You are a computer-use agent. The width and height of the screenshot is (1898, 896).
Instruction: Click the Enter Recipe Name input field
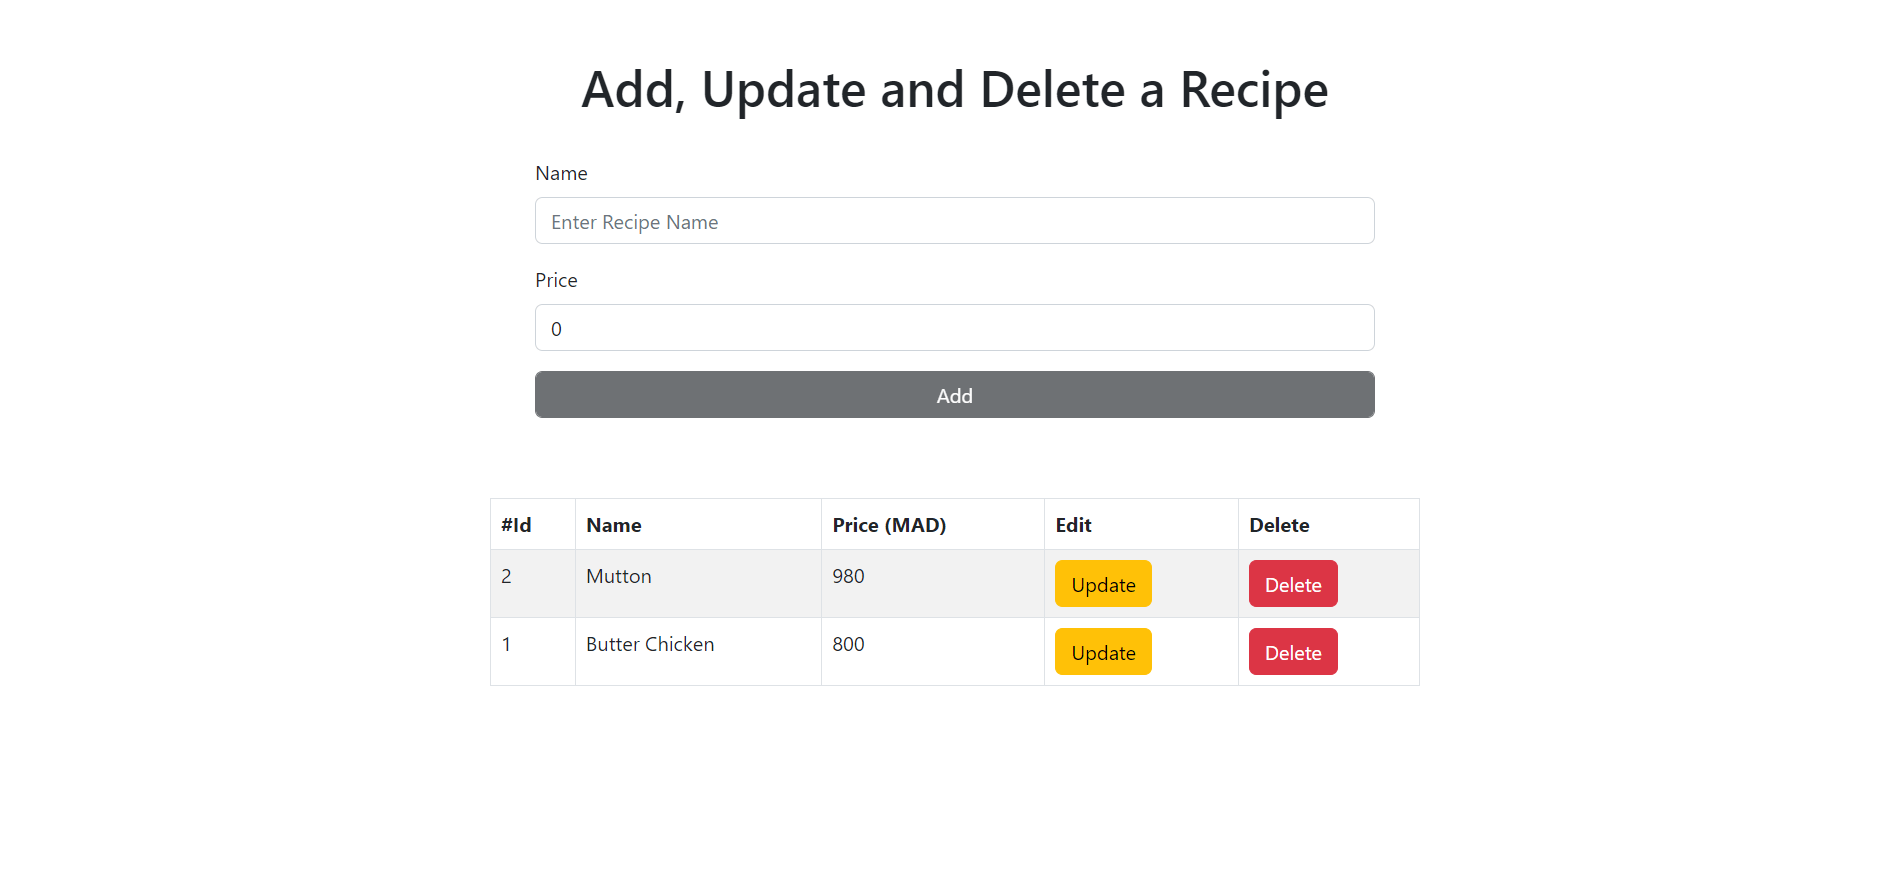[x=954, y=221]
